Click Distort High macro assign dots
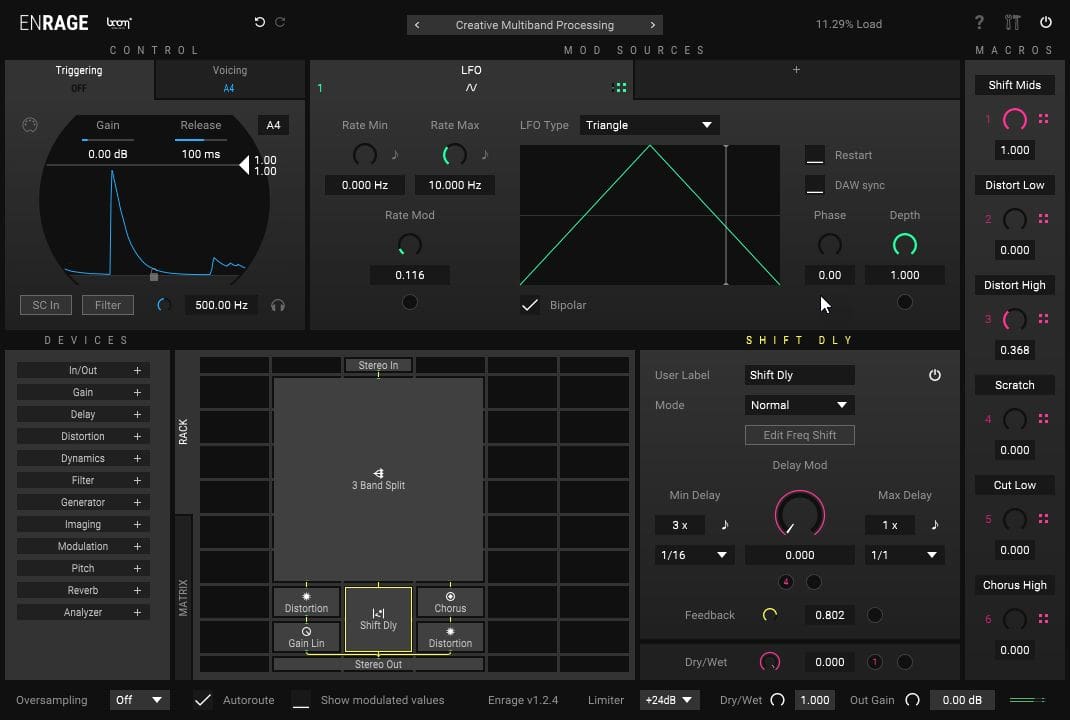The image size is (1070, 720). click(1043, 319)
